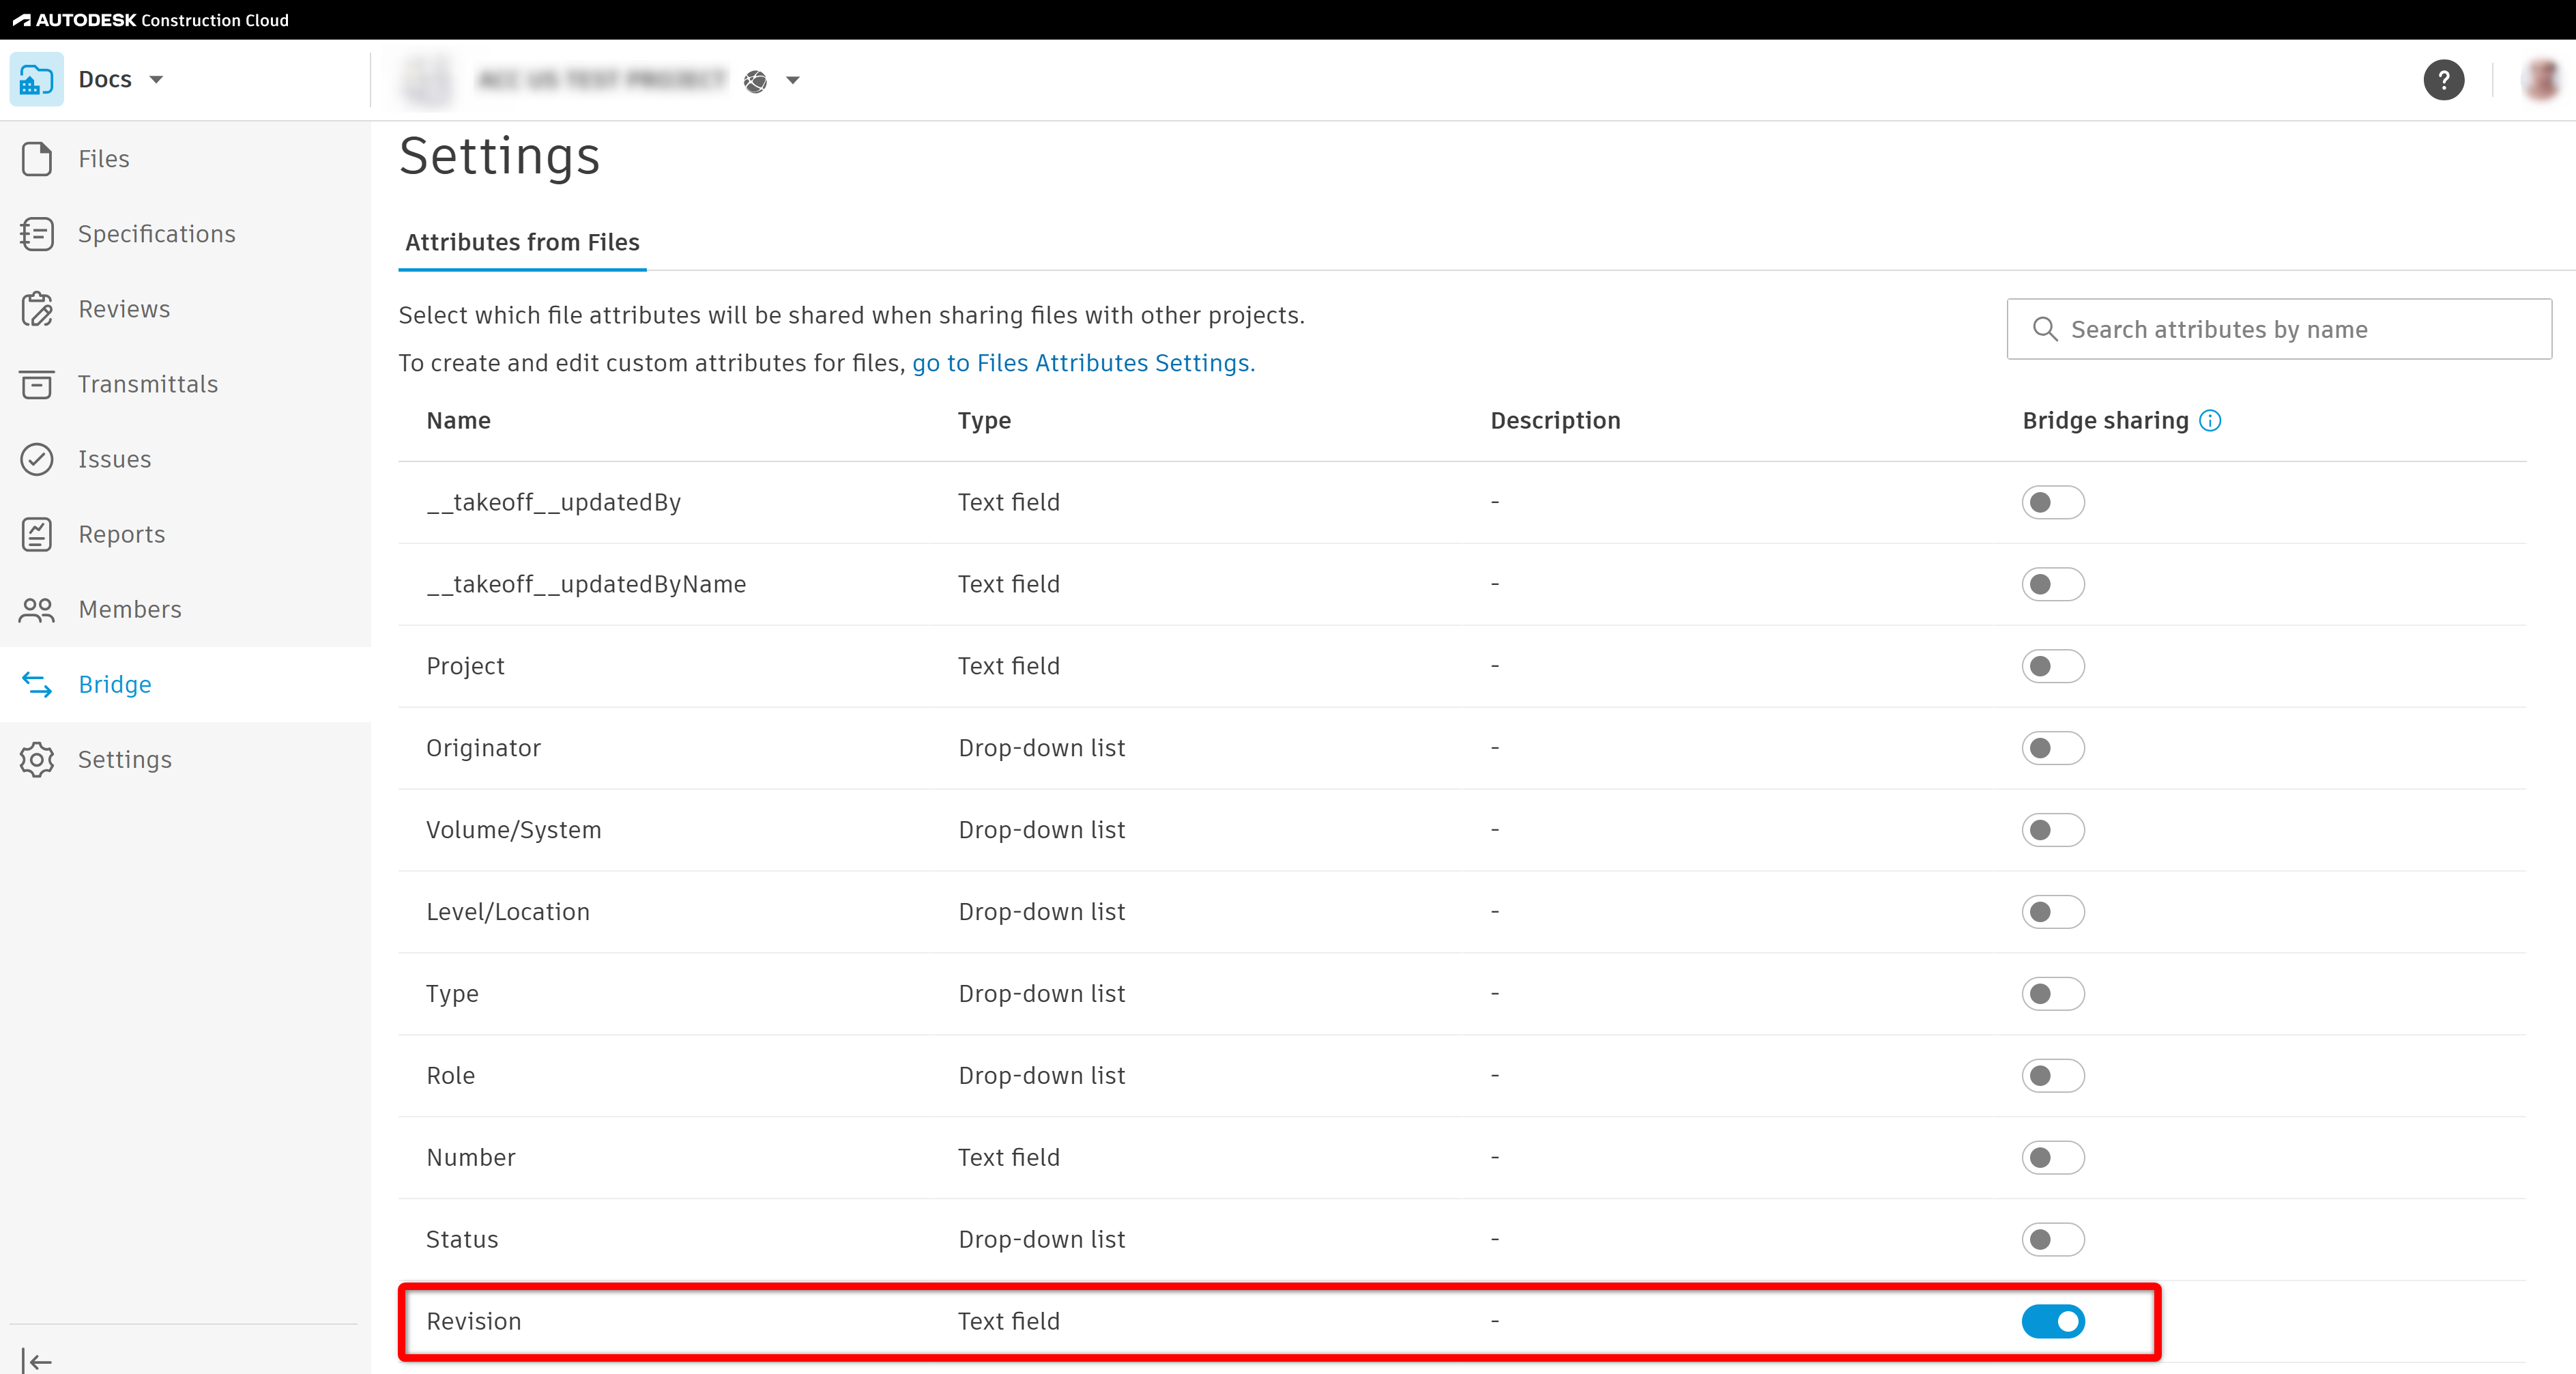Click the Autodesk Construction Cloud logo

[x=151, y=20]
